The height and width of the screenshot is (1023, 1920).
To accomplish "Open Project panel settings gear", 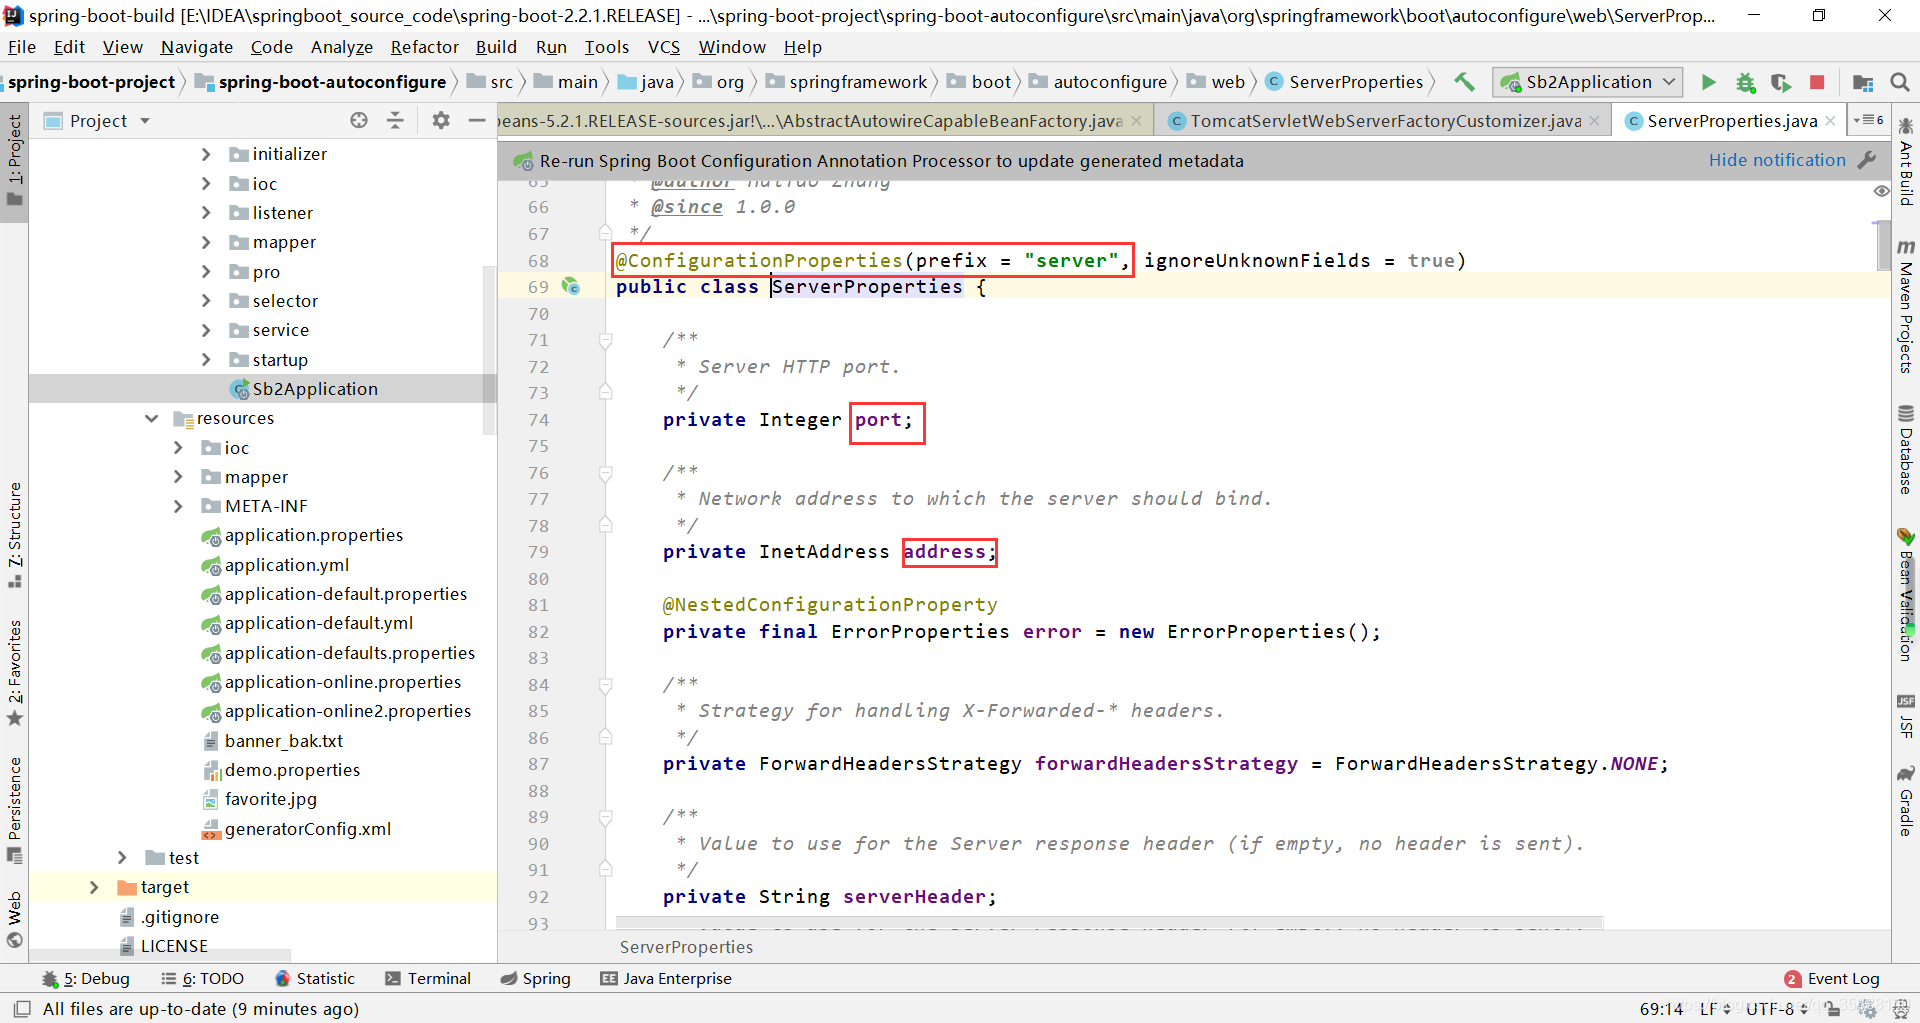I will [441, 120].
